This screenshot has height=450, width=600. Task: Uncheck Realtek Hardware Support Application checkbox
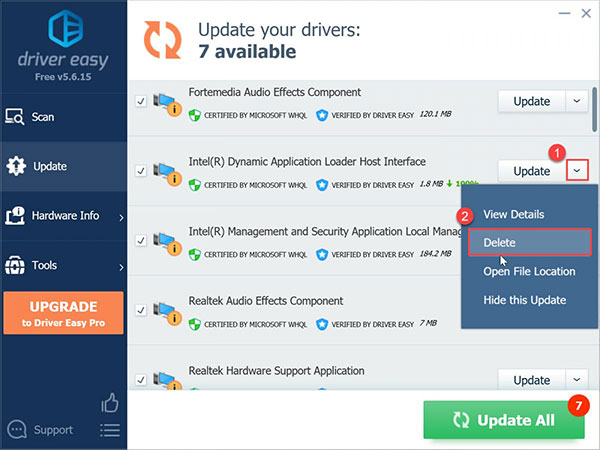point(141,380)
